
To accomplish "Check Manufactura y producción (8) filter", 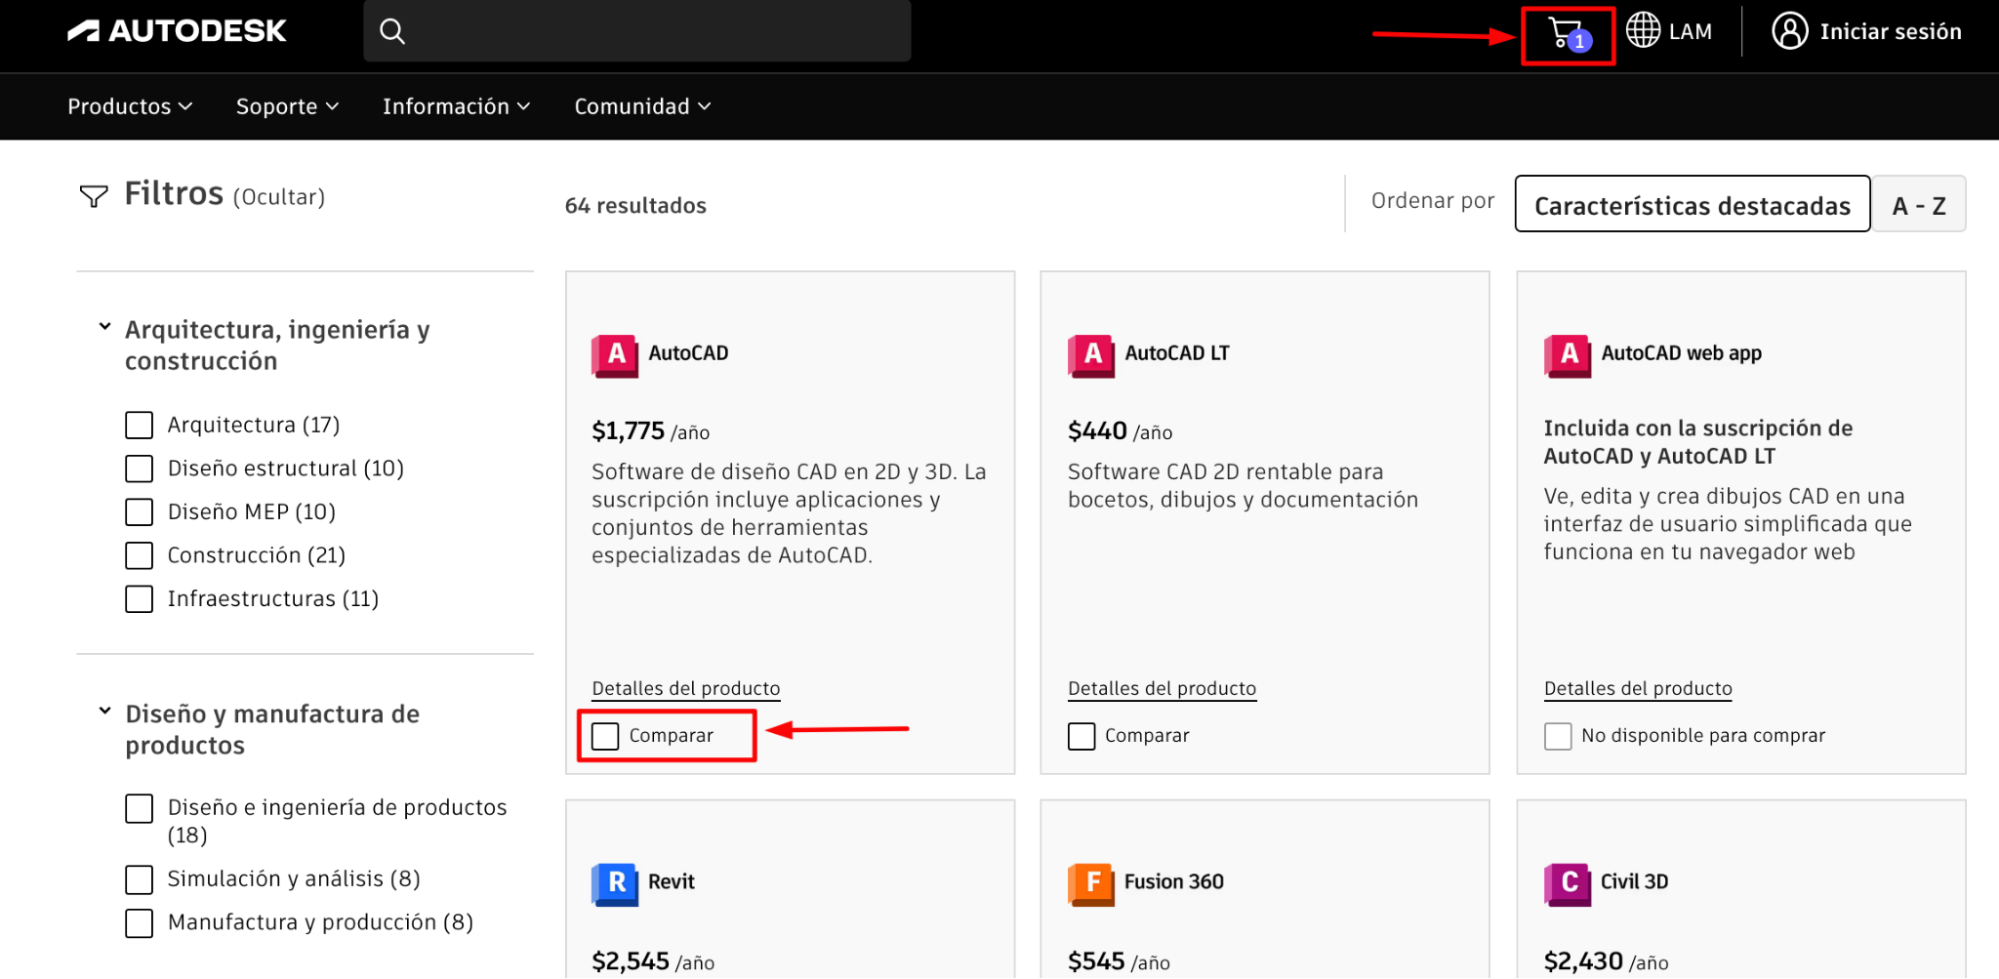I will click(x=139, y=923).
